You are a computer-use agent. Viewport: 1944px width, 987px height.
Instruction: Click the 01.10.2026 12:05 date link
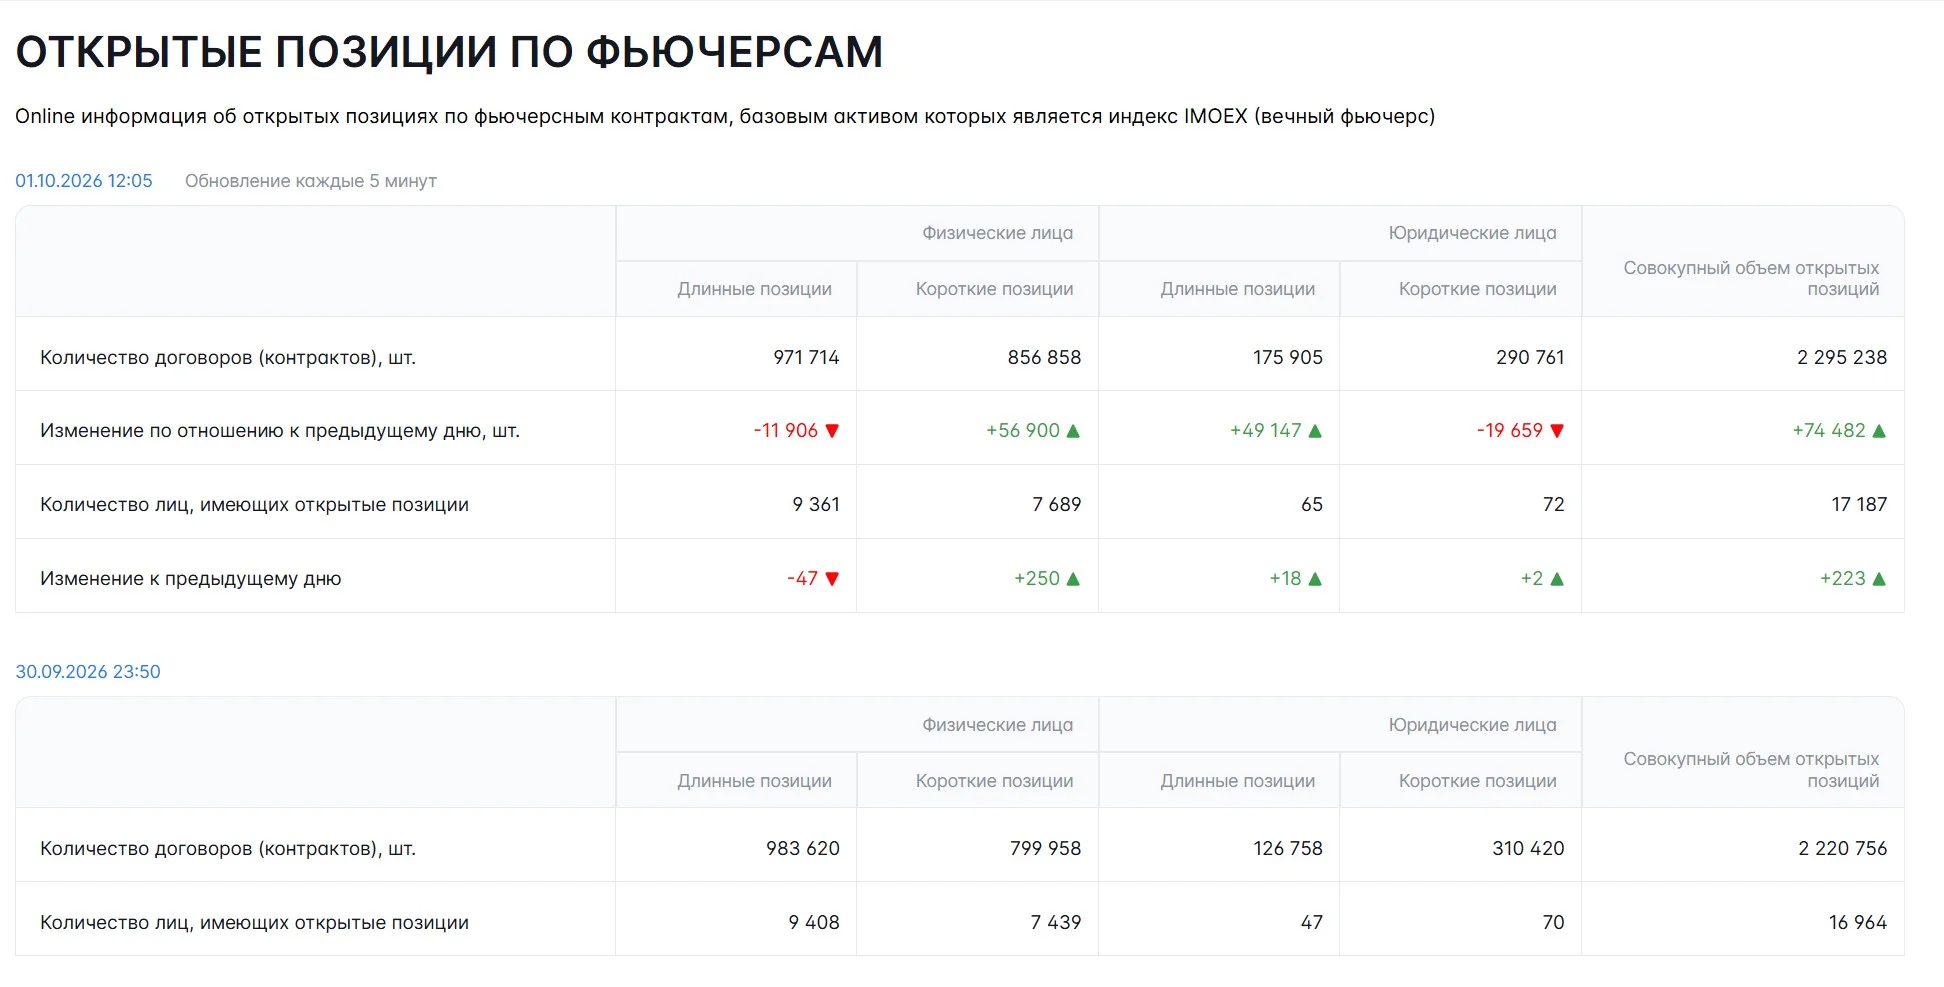point(84,181)
